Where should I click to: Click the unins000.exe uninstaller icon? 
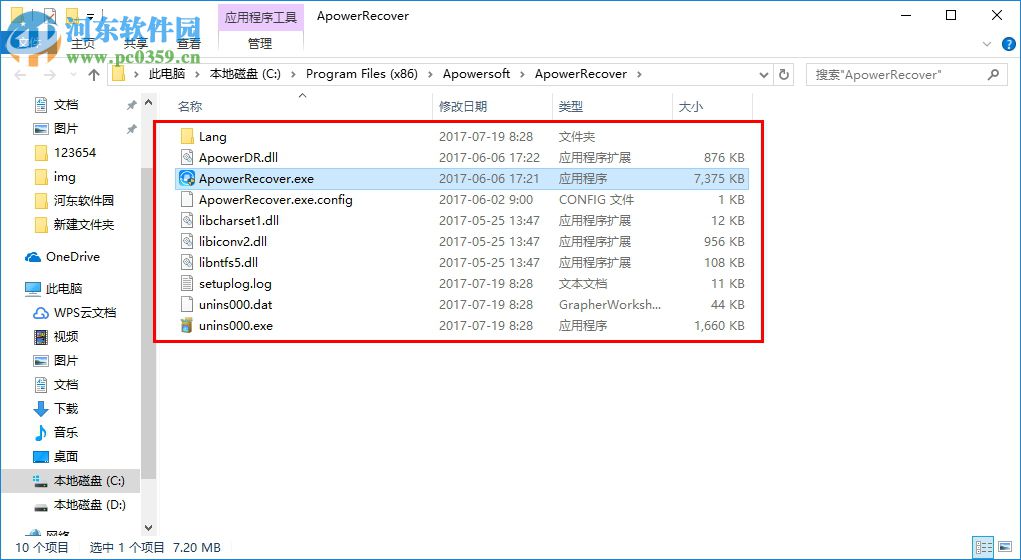[188, 325]
